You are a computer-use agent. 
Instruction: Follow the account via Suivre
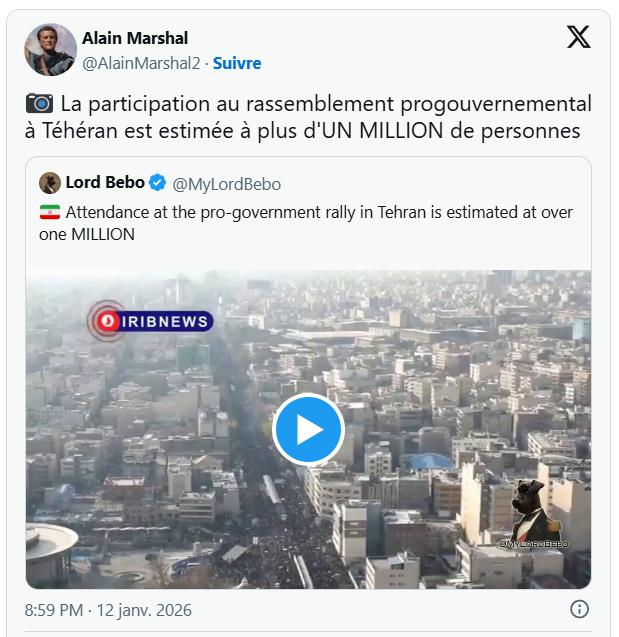237,63
